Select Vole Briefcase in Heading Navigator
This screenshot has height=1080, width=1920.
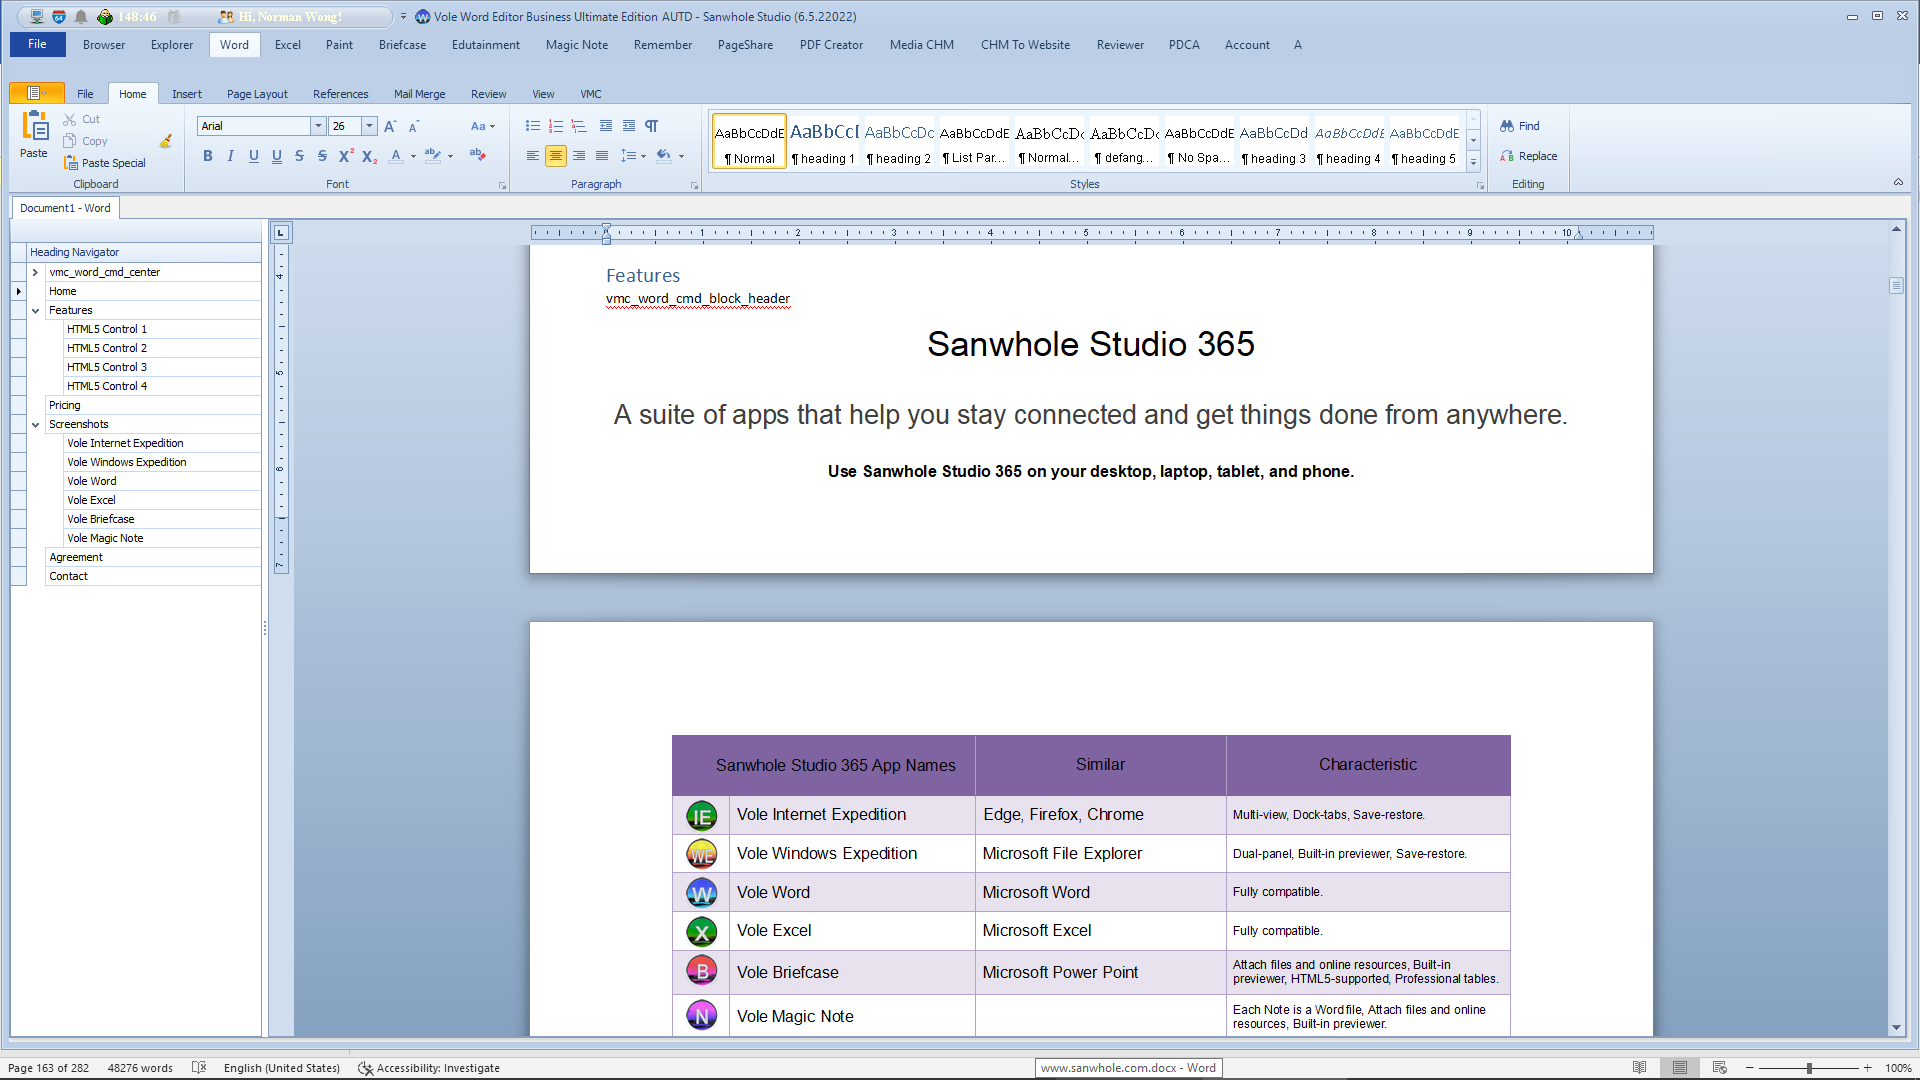tap(100, 519)
